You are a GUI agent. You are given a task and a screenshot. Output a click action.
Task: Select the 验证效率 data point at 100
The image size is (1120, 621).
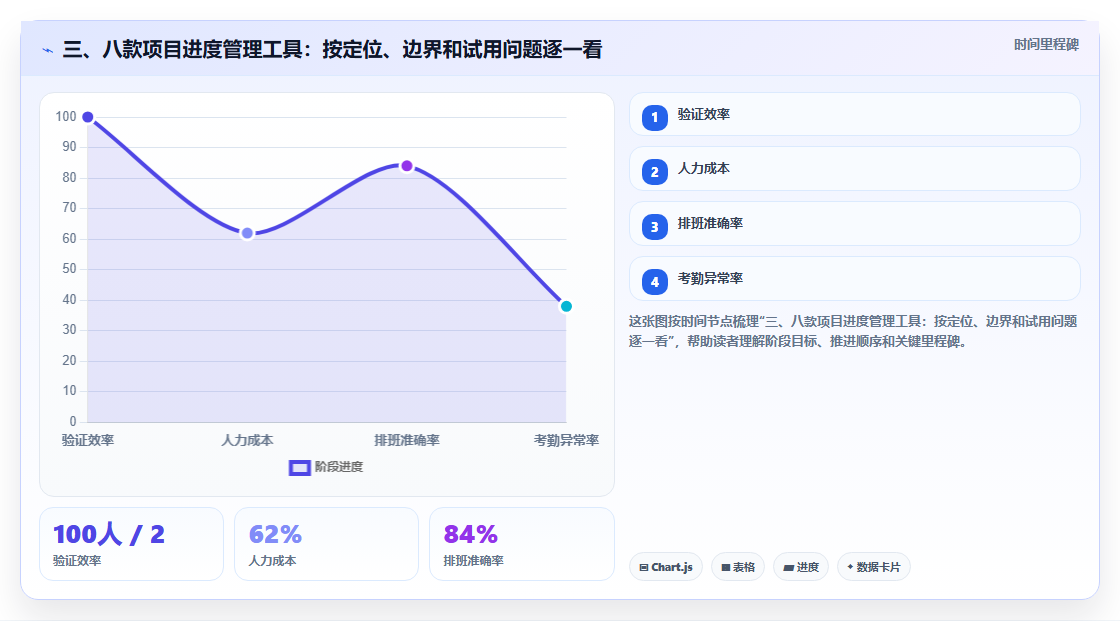tap(88, 117)
